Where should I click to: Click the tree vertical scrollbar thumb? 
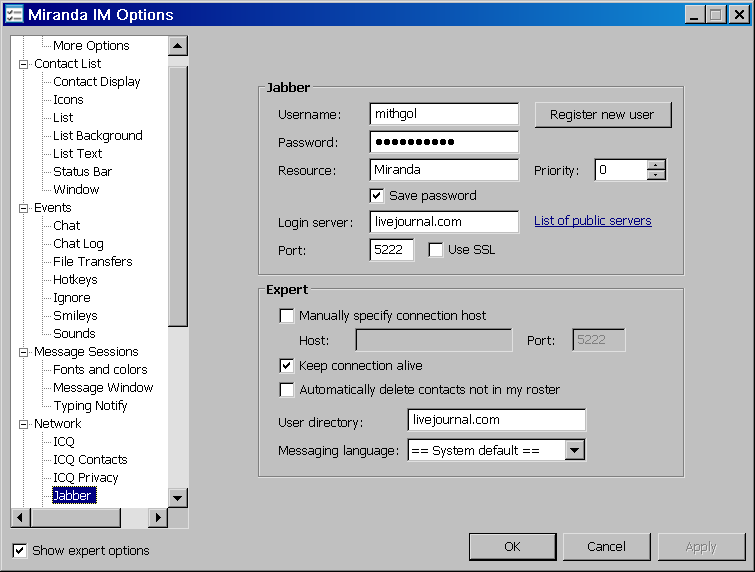point(178,197)
